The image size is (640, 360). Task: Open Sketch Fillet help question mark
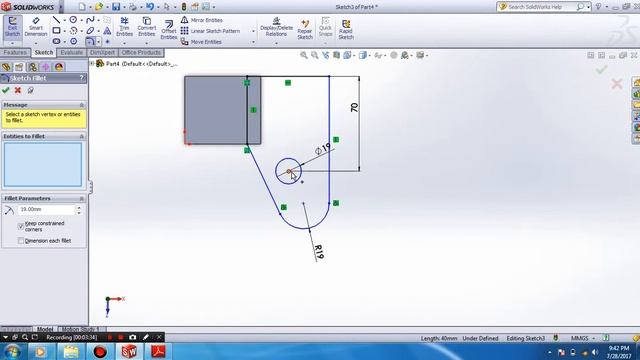82,78
